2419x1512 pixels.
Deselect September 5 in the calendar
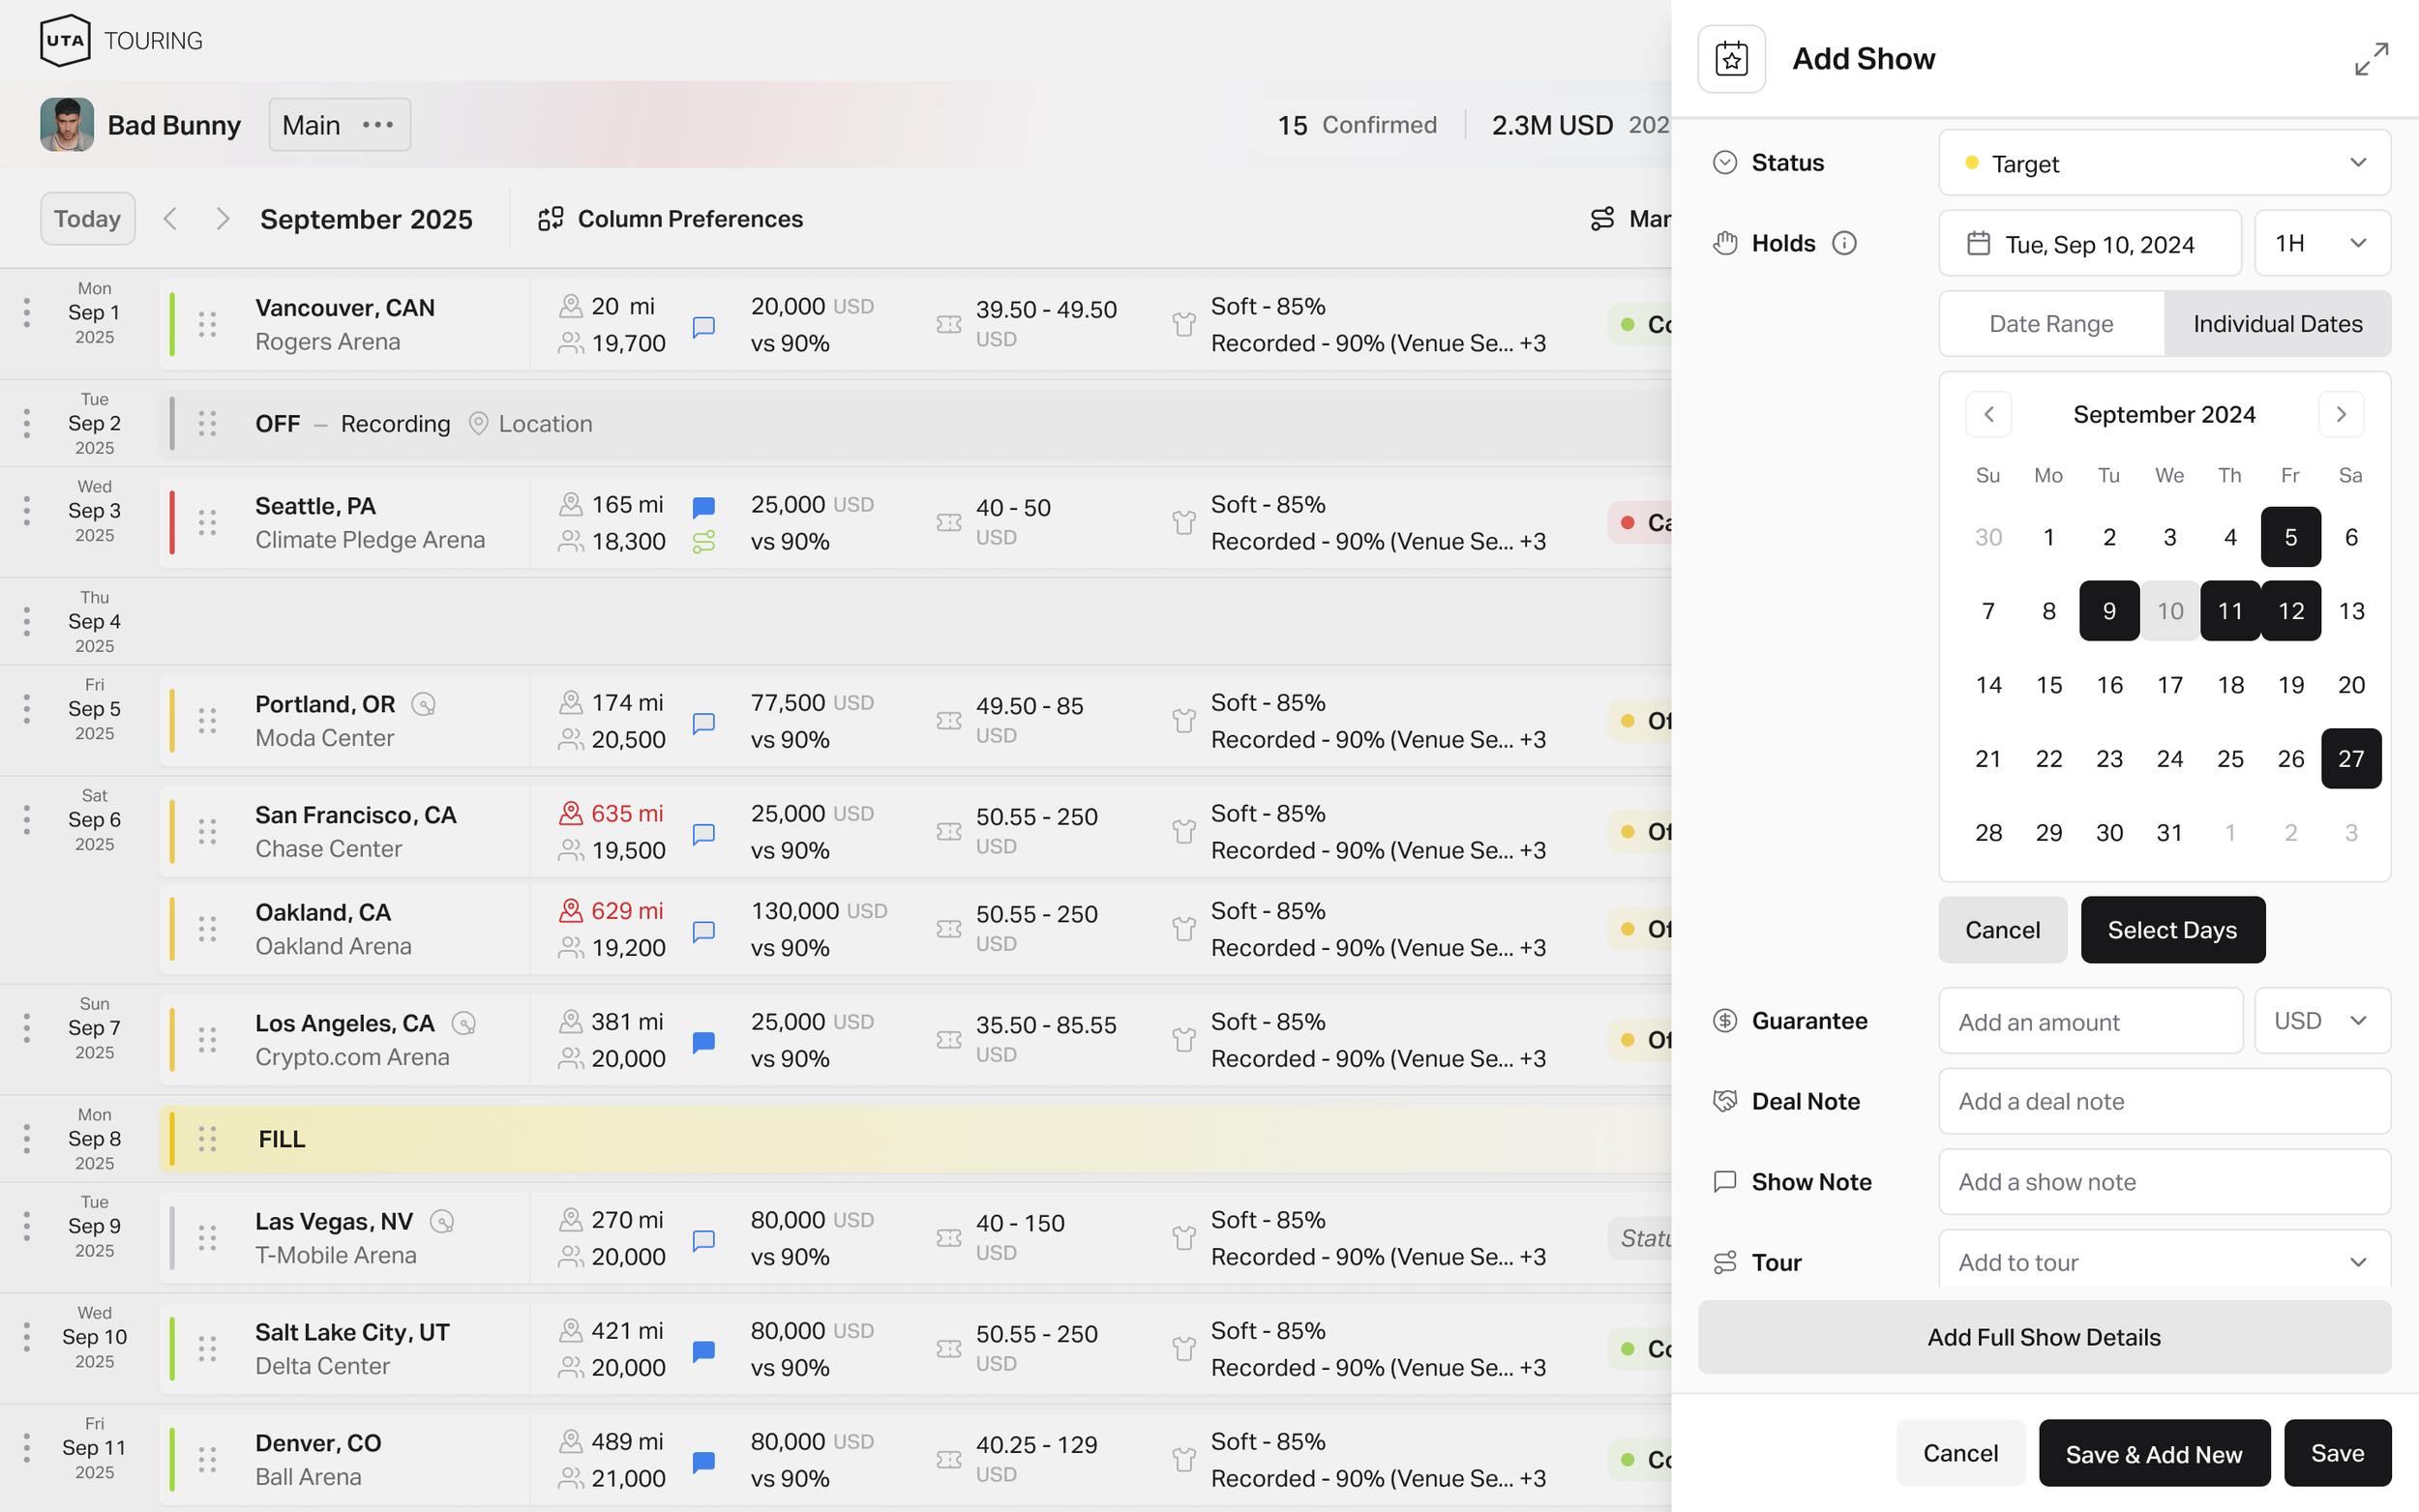[x=2290, y=537]
